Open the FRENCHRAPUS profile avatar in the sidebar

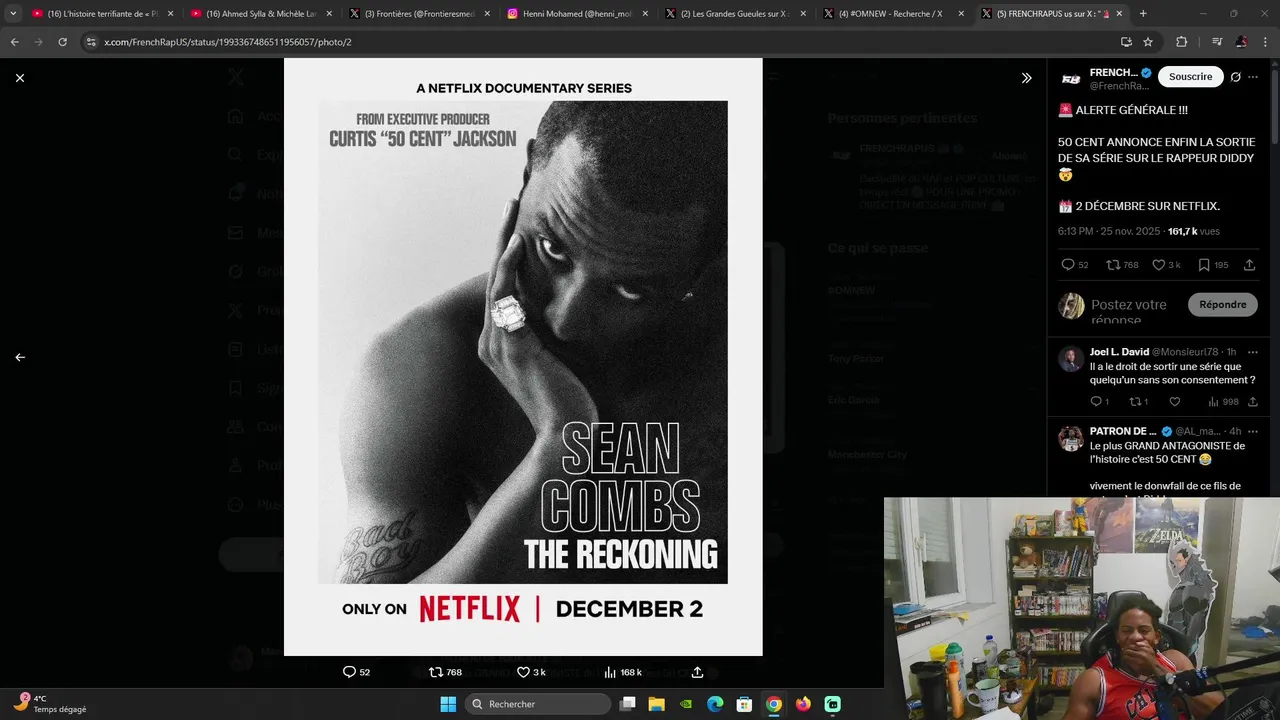click(x=1071, y=79)
